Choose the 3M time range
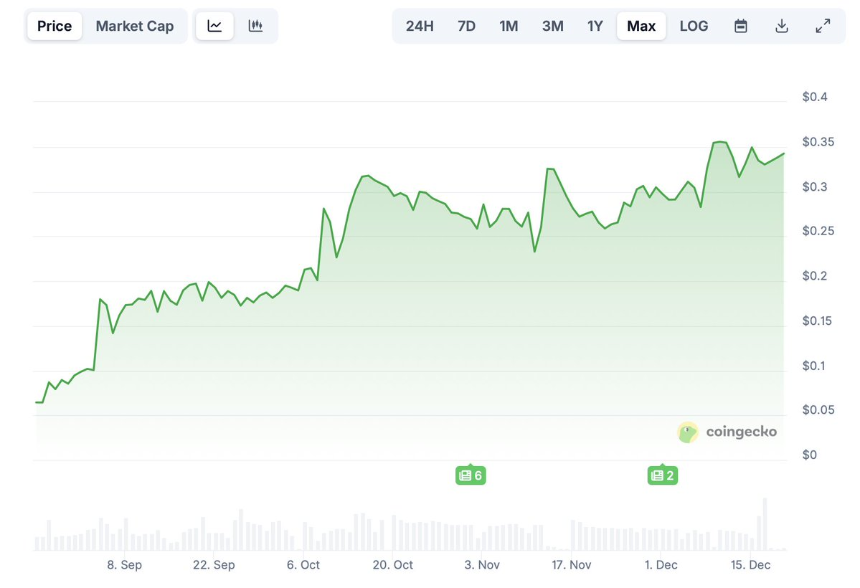The height and width of the screenshot is (588, 860). pyautogui.click(x=552, y=26)
